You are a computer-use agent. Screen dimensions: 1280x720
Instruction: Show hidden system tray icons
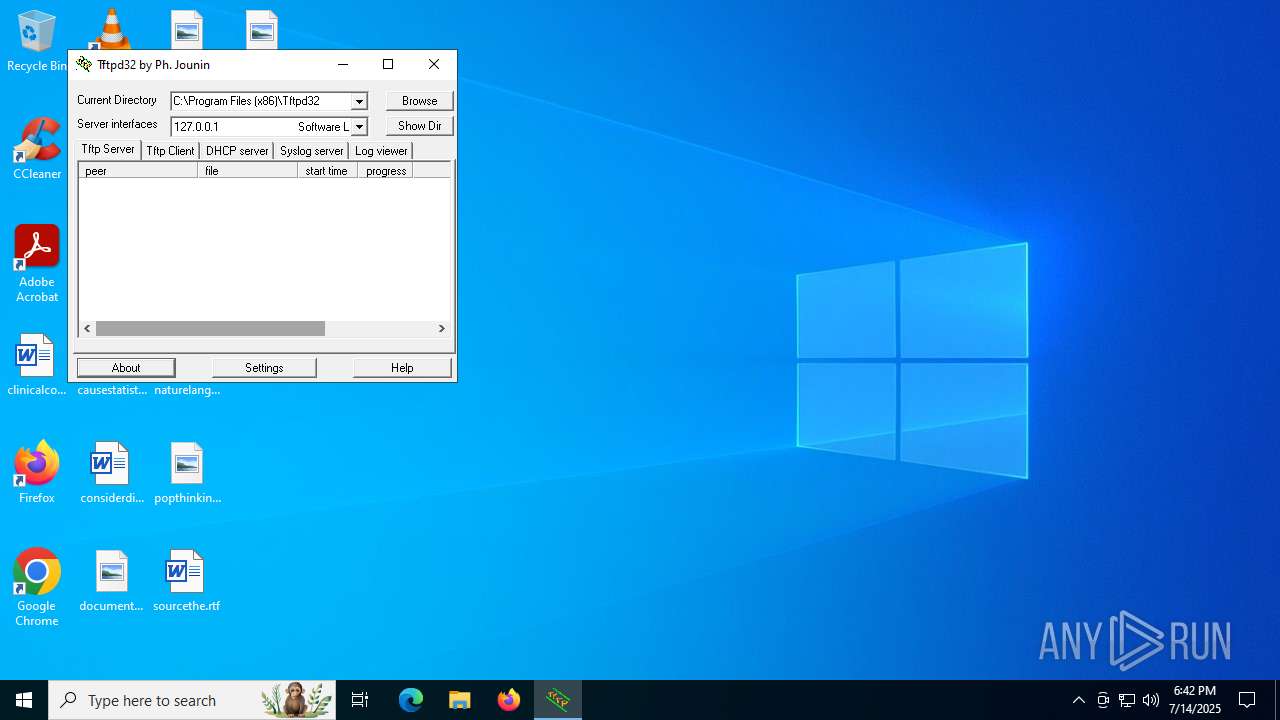pos(1078,700)
